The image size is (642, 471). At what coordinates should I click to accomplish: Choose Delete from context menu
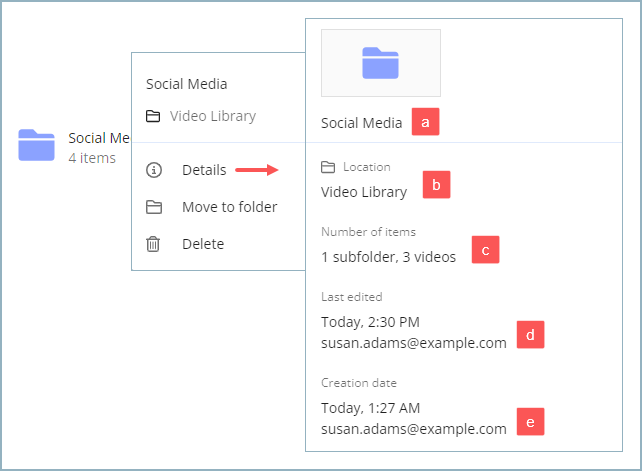click(x=203, y=244)
